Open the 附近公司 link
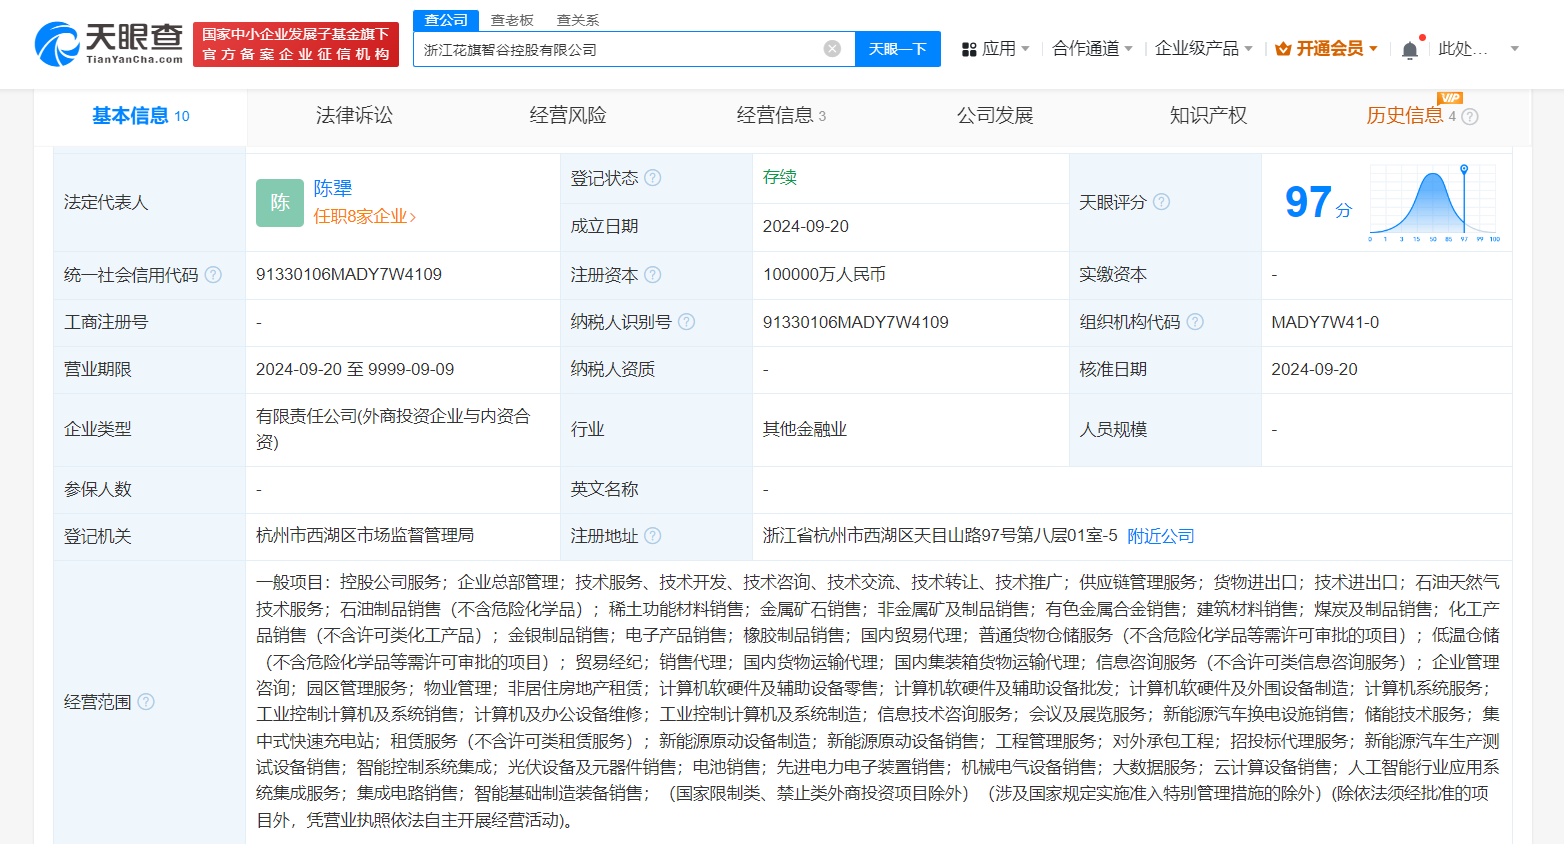 point(1160,536)
